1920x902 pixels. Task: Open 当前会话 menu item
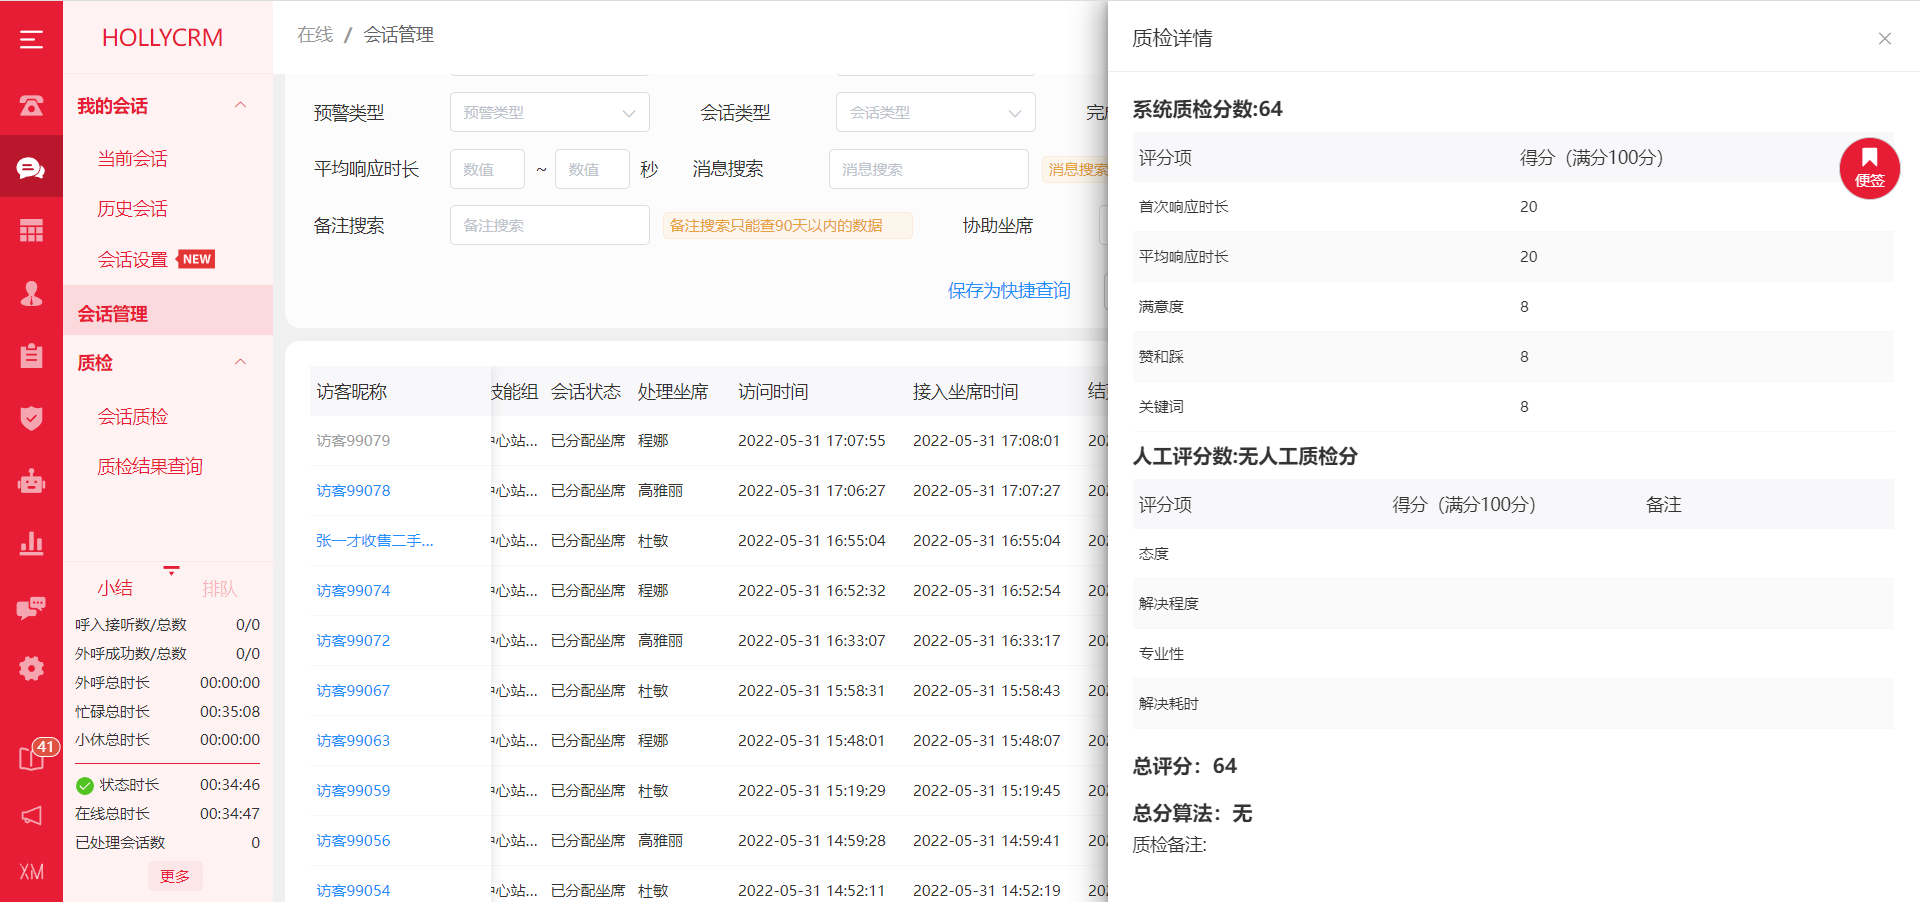pos(132,158)
